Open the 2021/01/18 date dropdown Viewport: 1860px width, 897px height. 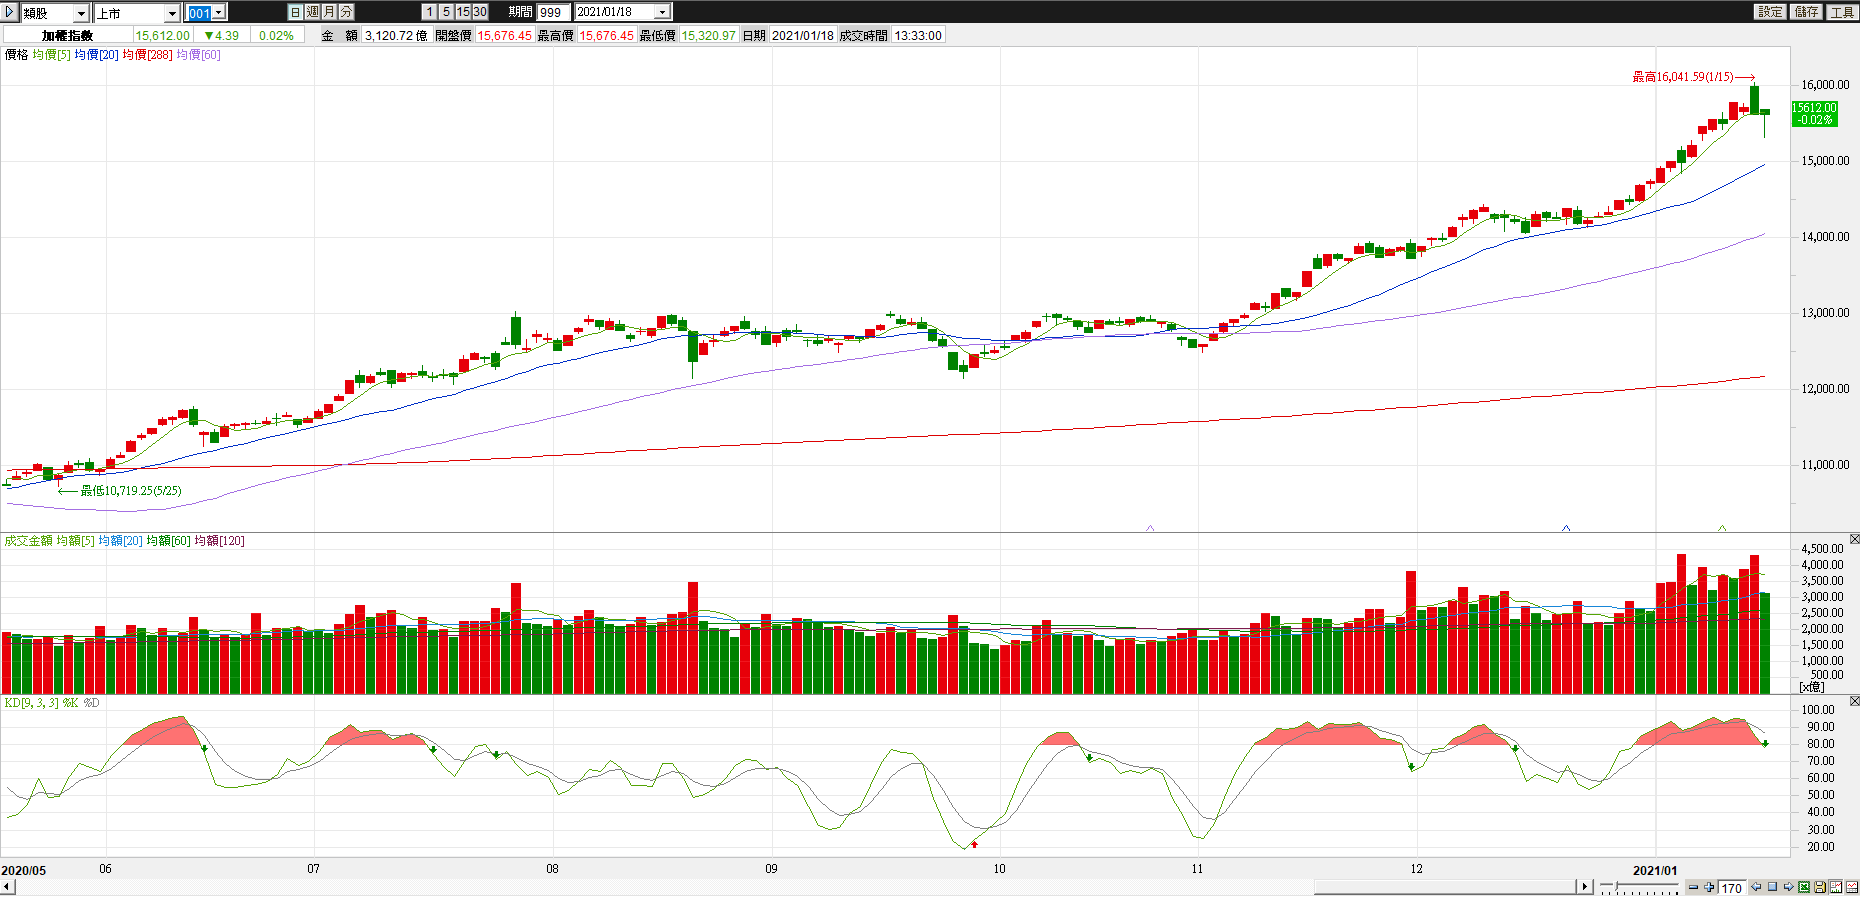tap(662, 12)
